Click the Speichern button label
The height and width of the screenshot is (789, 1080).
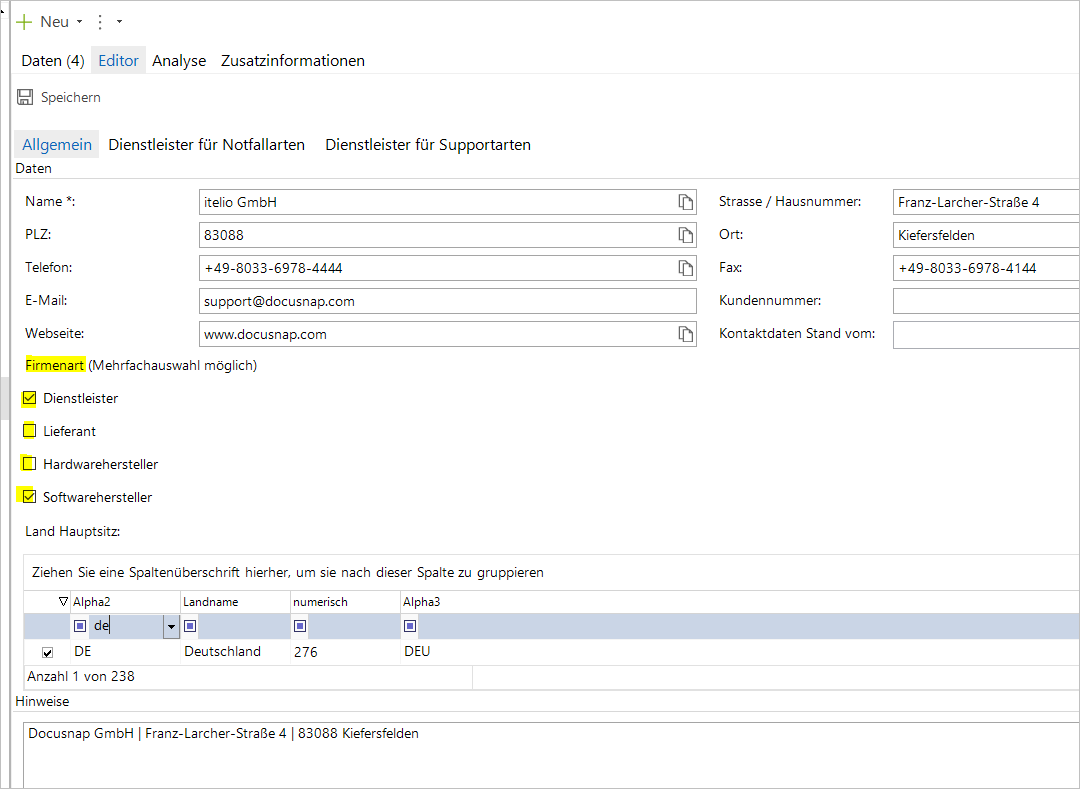click(x=70, y=97)
